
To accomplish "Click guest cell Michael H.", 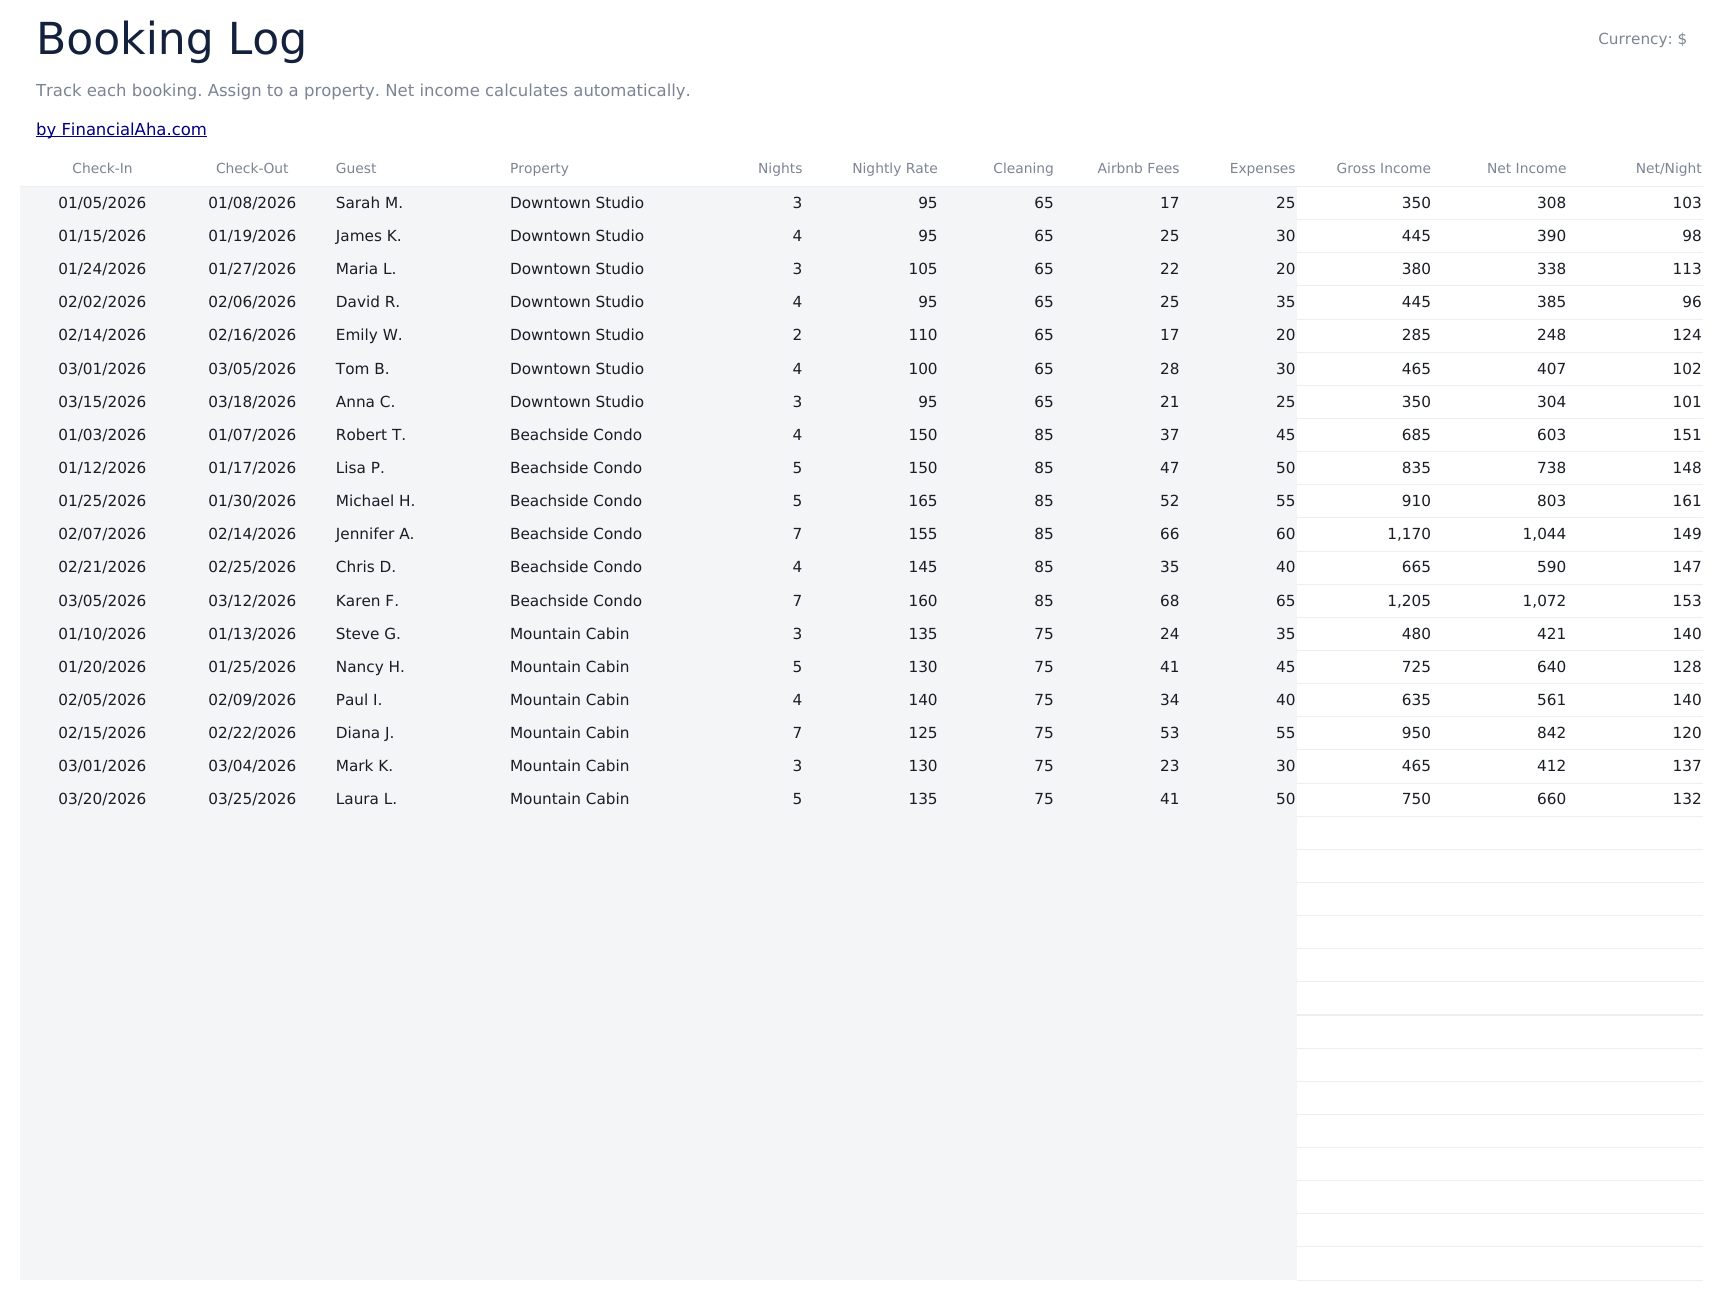I will point(375,501).
